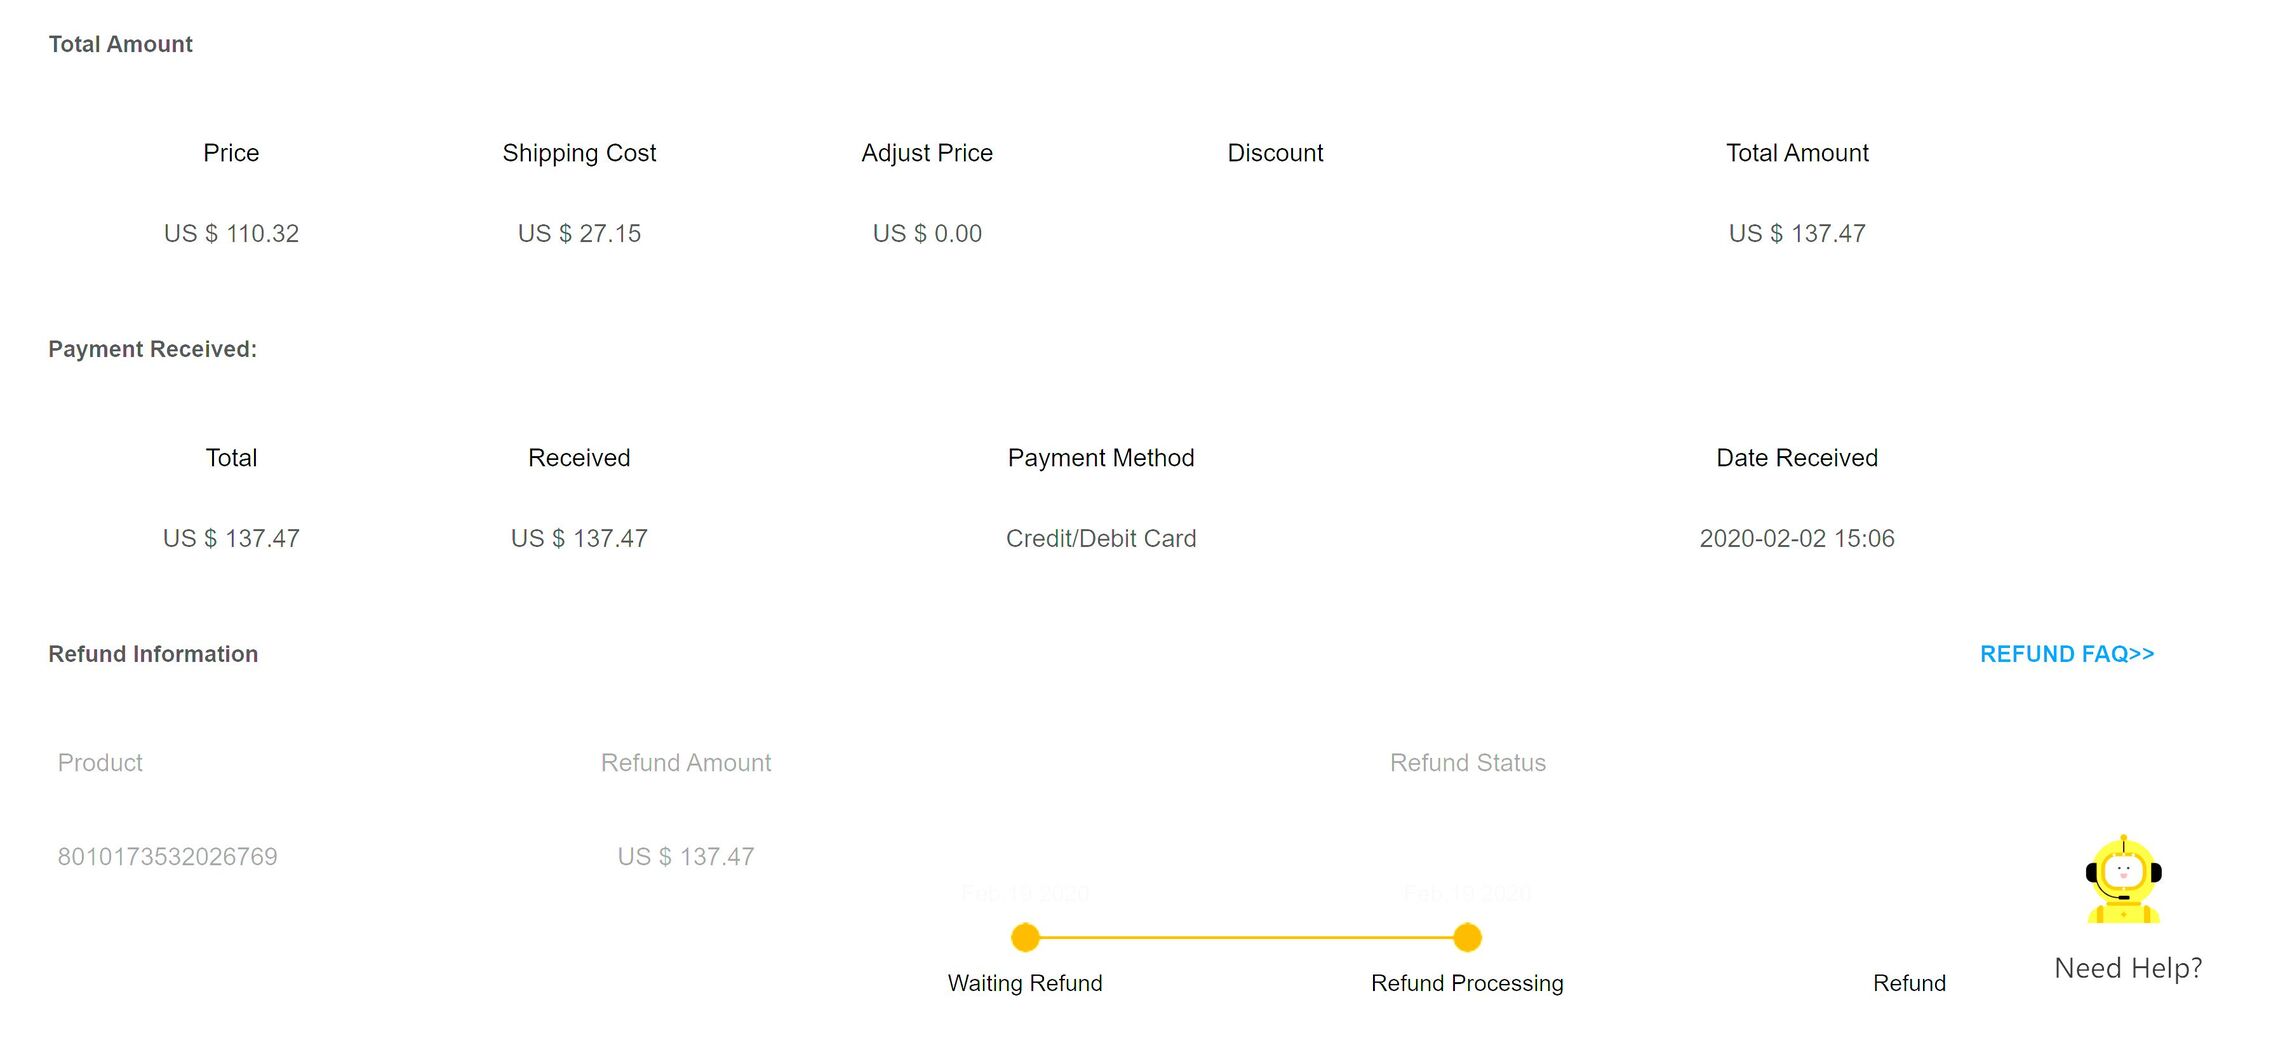
Task: Click the Refund Processing label
Action: click(1467, 983)
